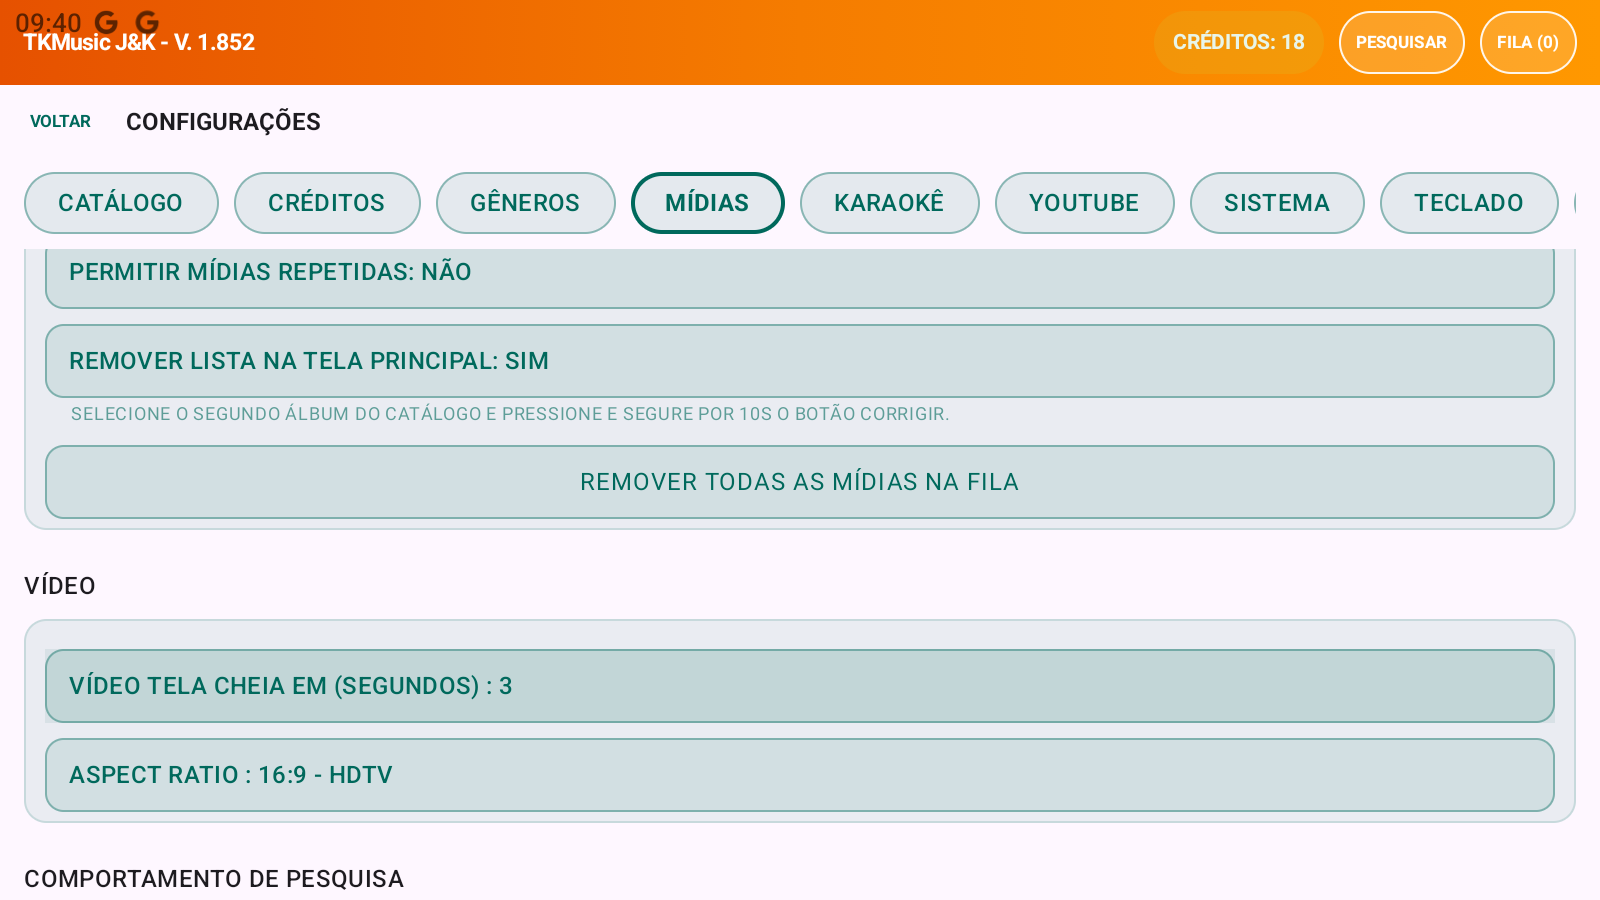Change the Aspect Ratio 16:9 HDTV setting

point(800,775)
